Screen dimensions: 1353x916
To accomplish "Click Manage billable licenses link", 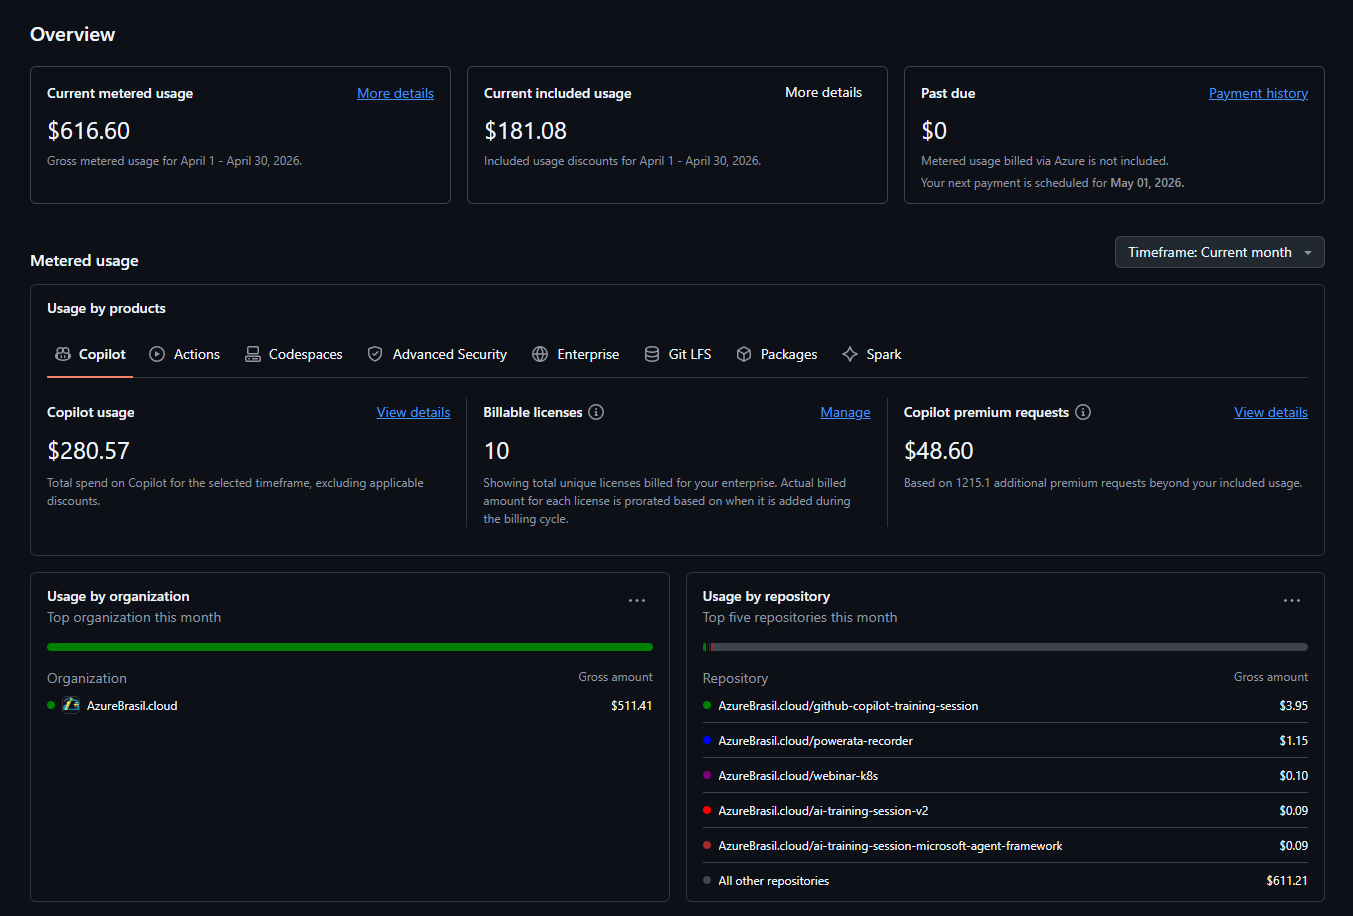I will pos(845,412).
